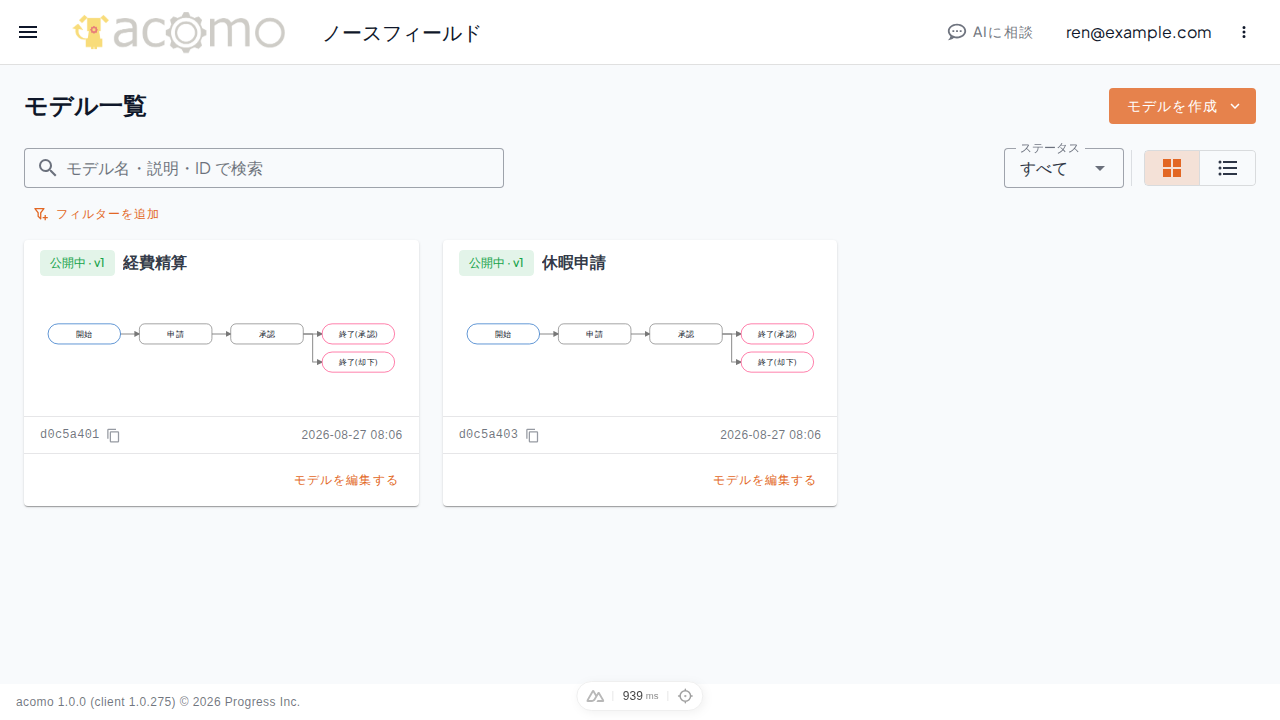The width and height of the screenshot is (1280, 720).
Task: Edit the 休暇申請 model
Action: tap(764, 480)
